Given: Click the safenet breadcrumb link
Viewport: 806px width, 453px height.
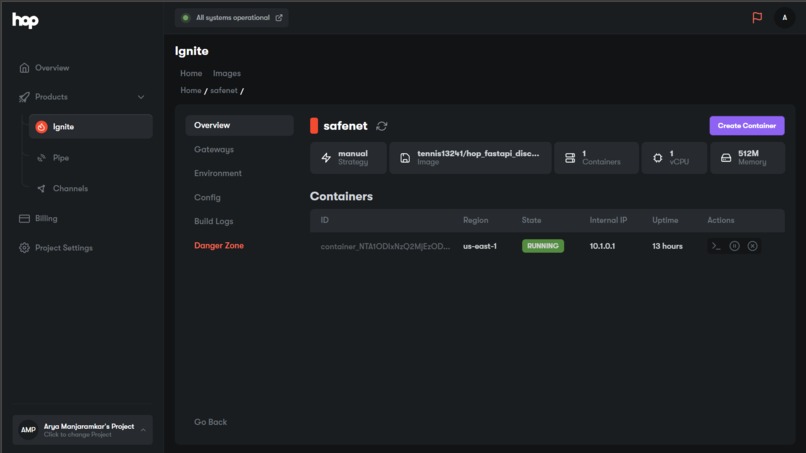Looking at the screenshot, I should (x=224, y=90).
